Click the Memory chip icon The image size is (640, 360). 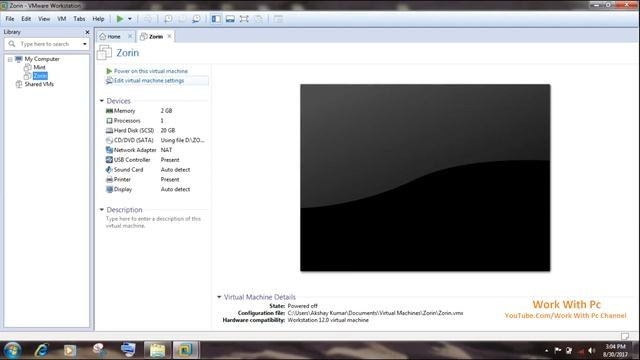coord(109,111)
